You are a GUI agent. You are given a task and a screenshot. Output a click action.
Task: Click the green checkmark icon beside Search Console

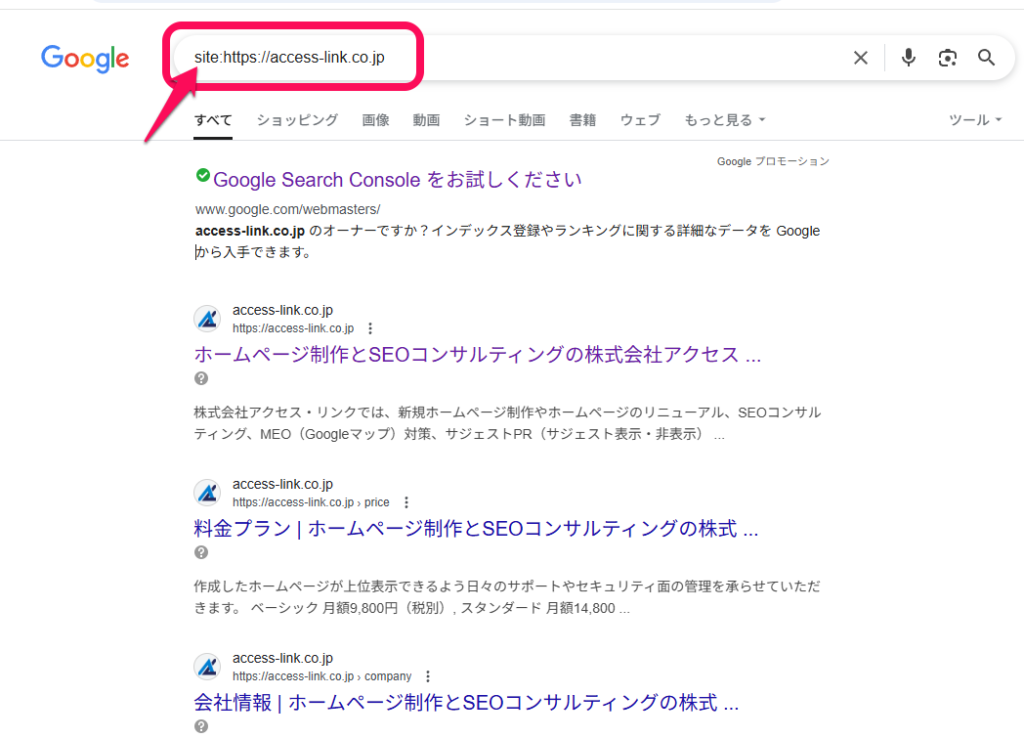[203, 175]
